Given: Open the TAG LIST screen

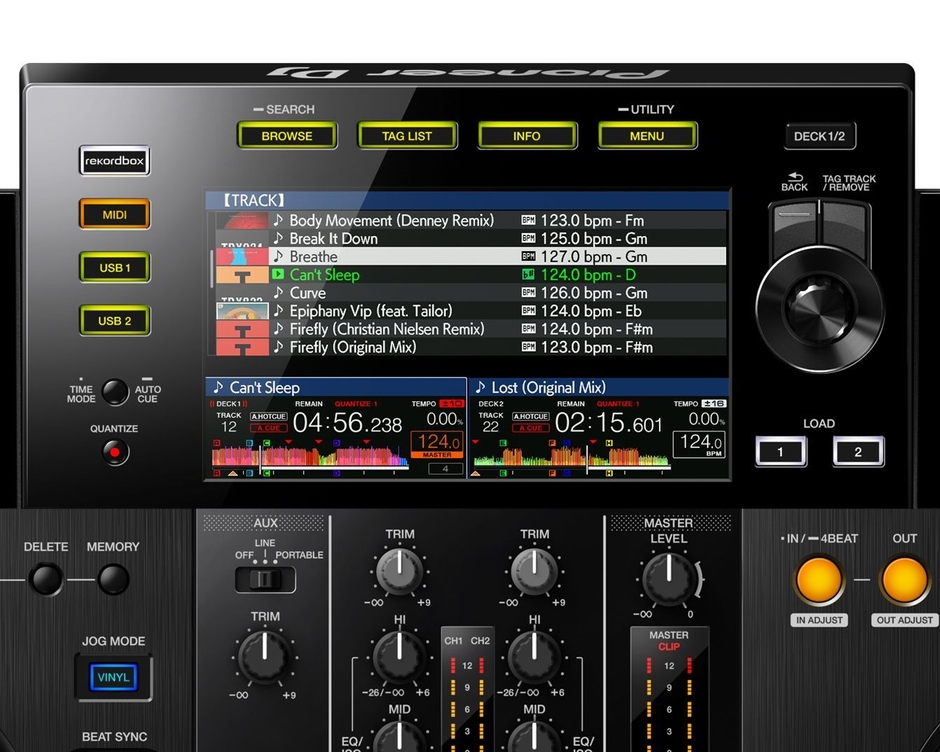Looking at the screenshot, I should click(407, 136).
